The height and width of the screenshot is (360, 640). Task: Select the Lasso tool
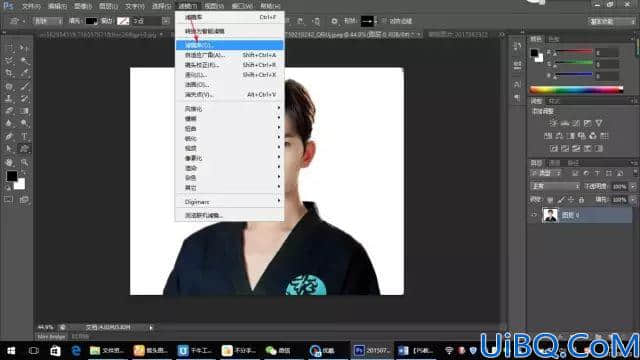coord(9,61)
